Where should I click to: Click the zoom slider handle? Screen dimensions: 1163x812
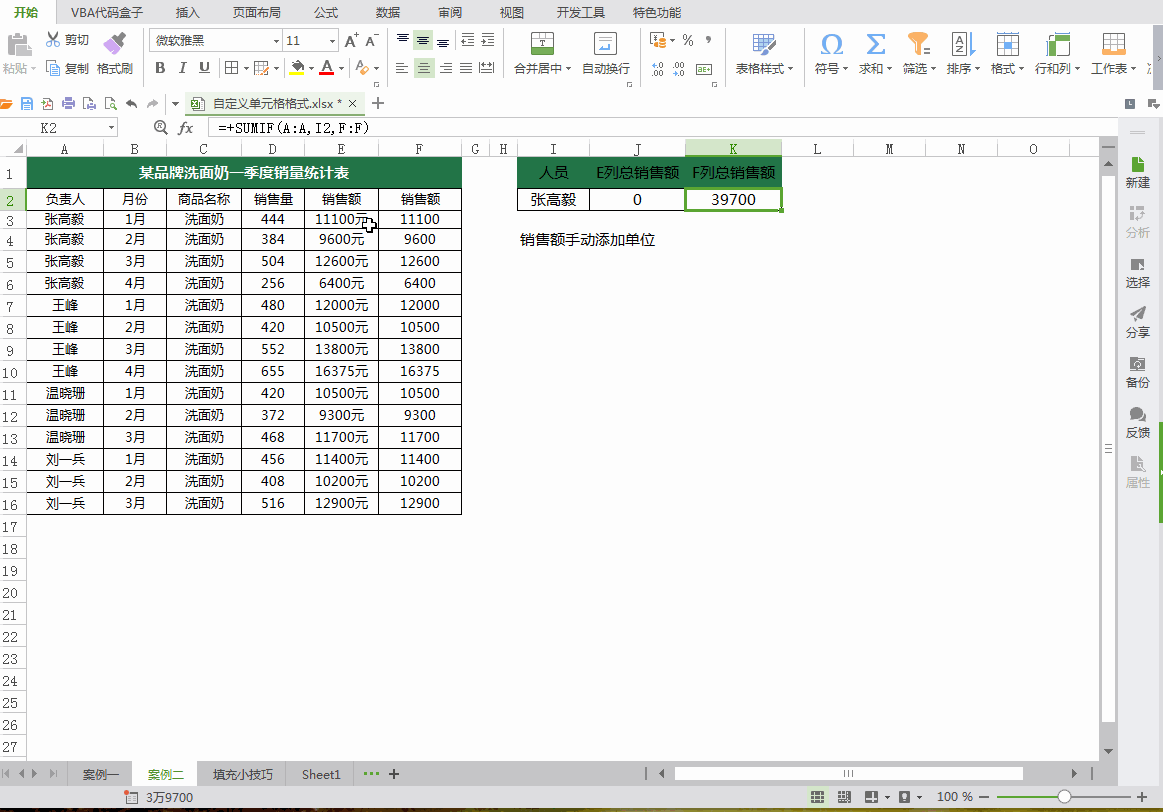point(1064,797)
